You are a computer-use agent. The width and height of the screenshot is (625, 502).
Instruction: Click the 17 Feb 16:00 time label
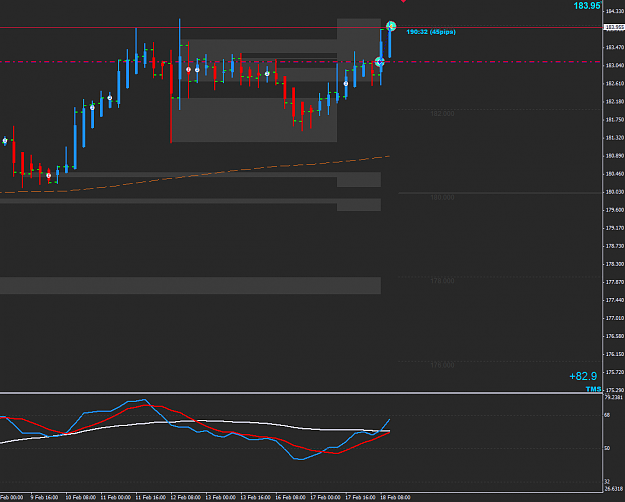pyautogui.click(x=360, y=498)
